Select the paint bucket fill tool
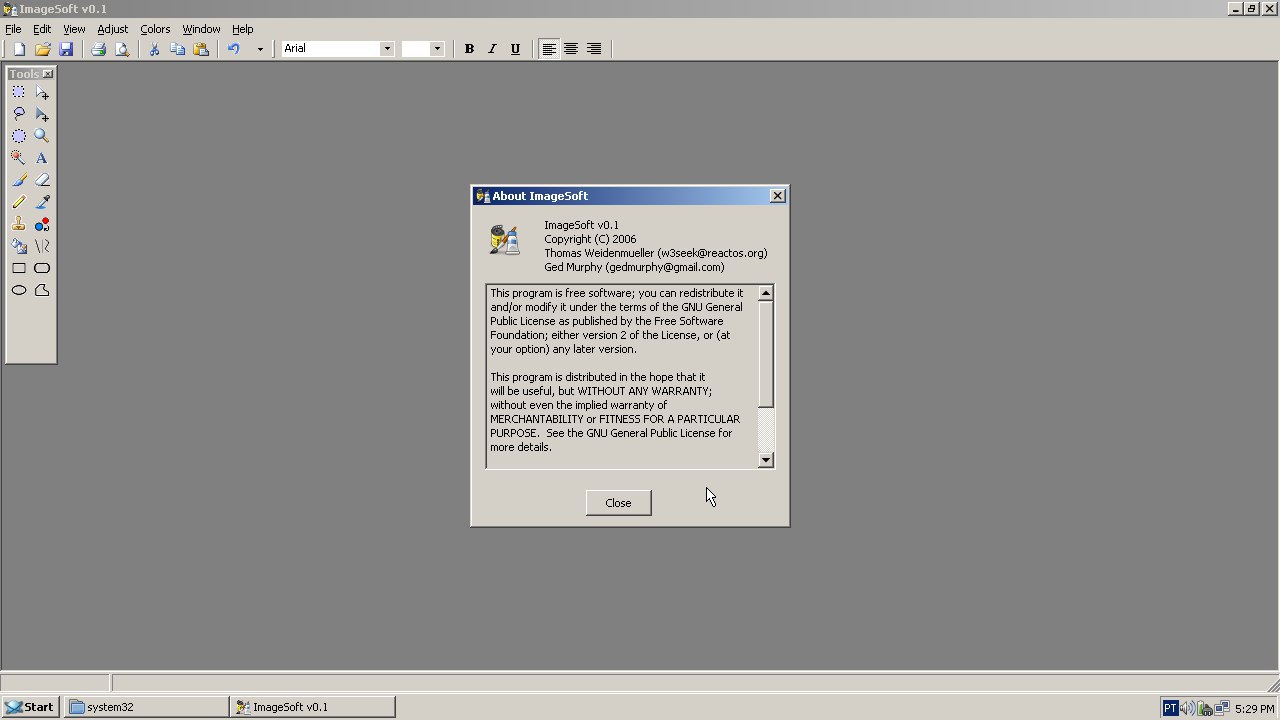Image resolution: width=1280 pixels, height=720 pixels. point(19,246)
